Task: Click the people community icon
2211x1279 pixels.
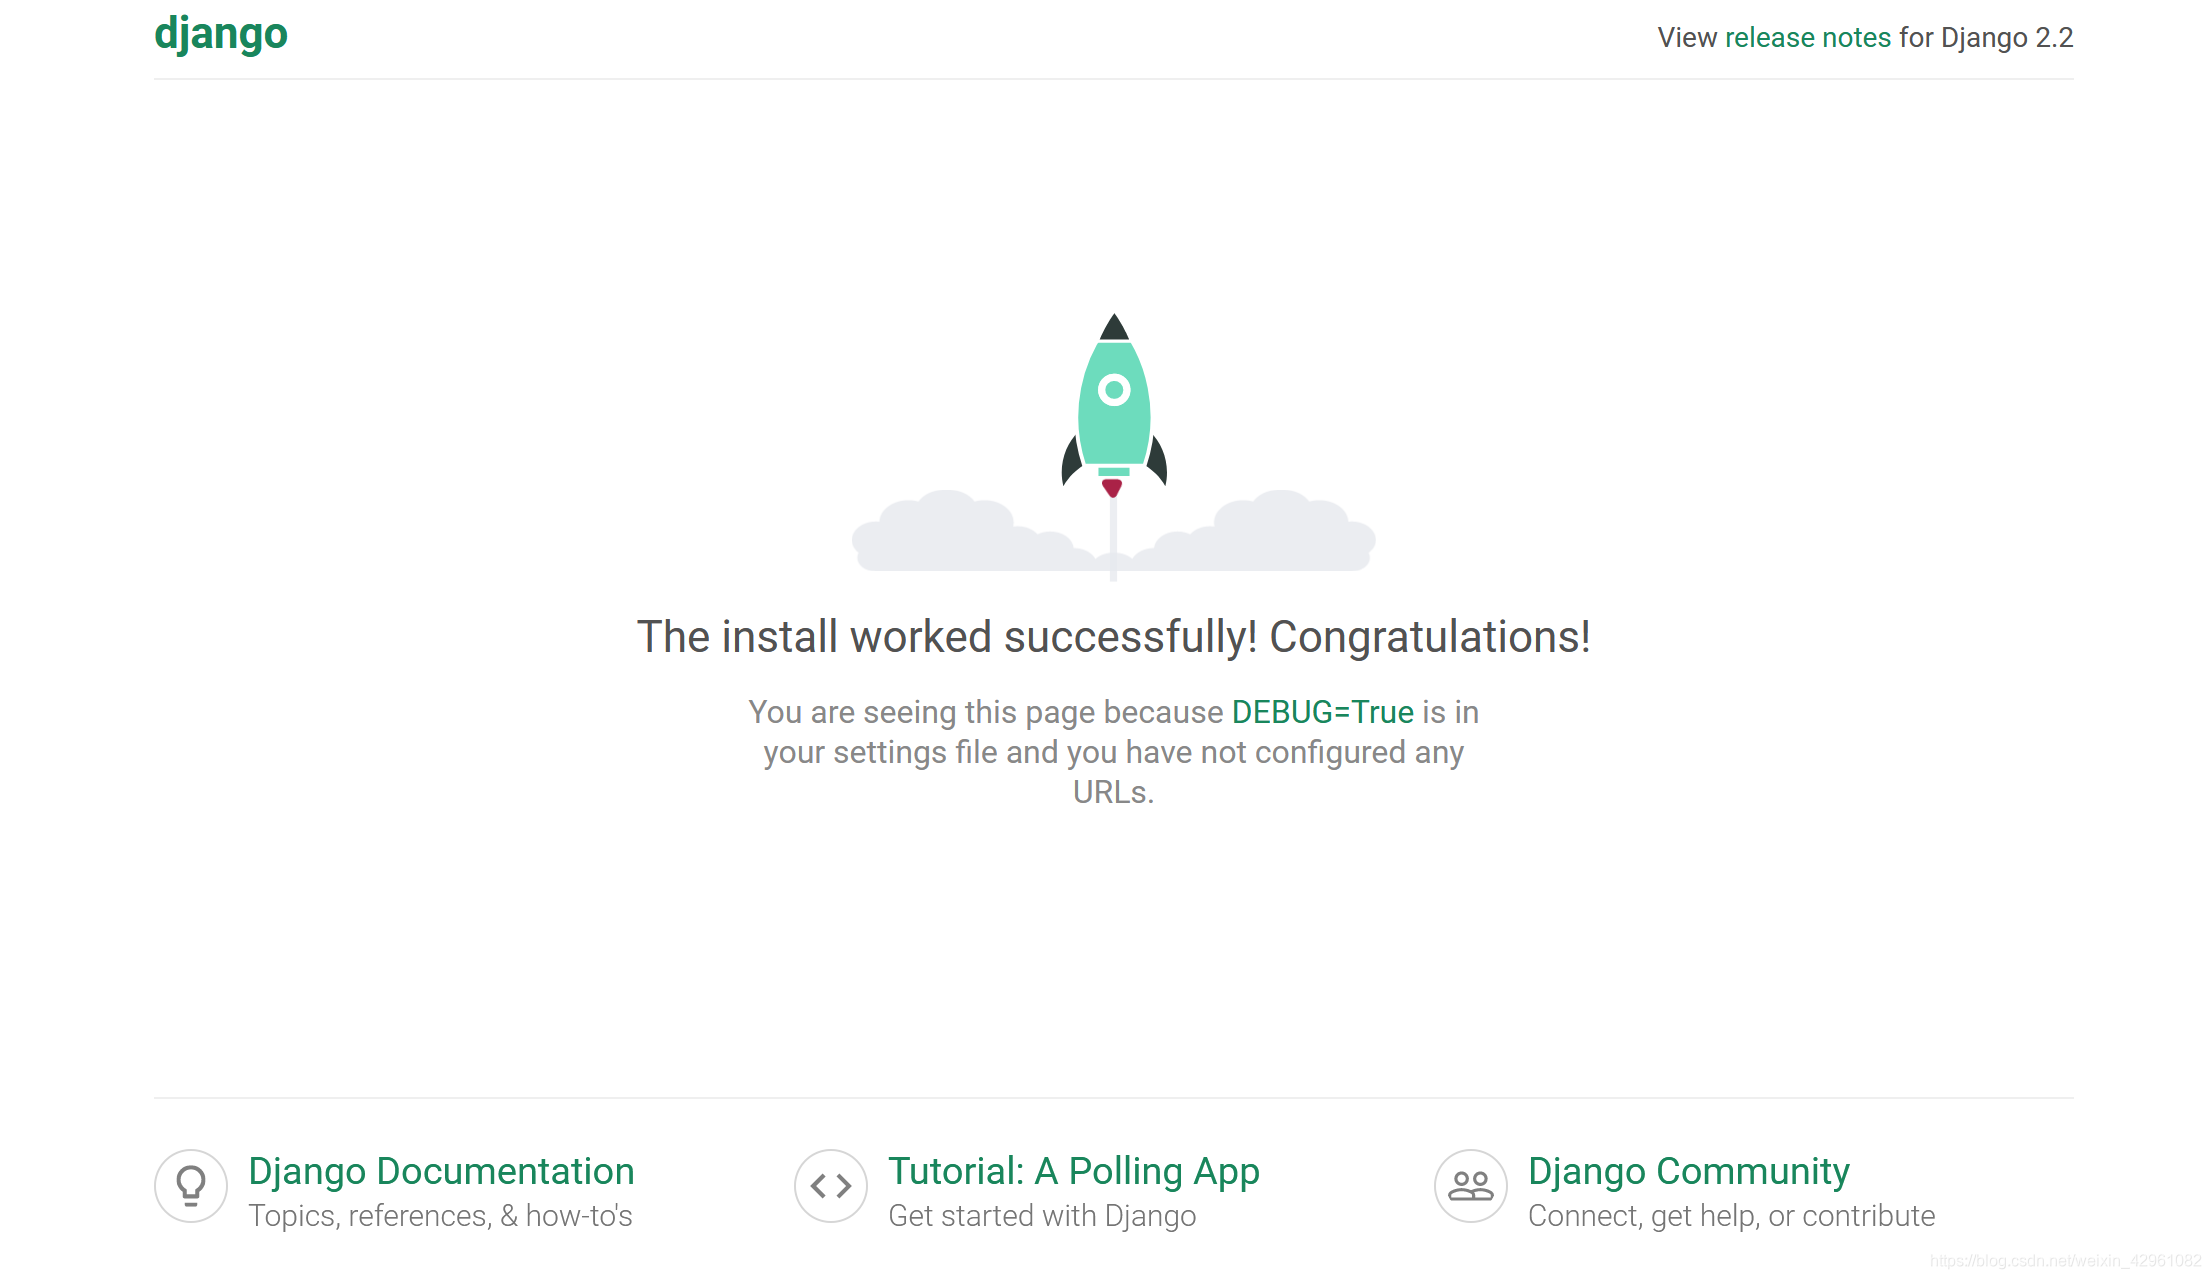Action: pyautogui.click(x=1471, y=1186)
